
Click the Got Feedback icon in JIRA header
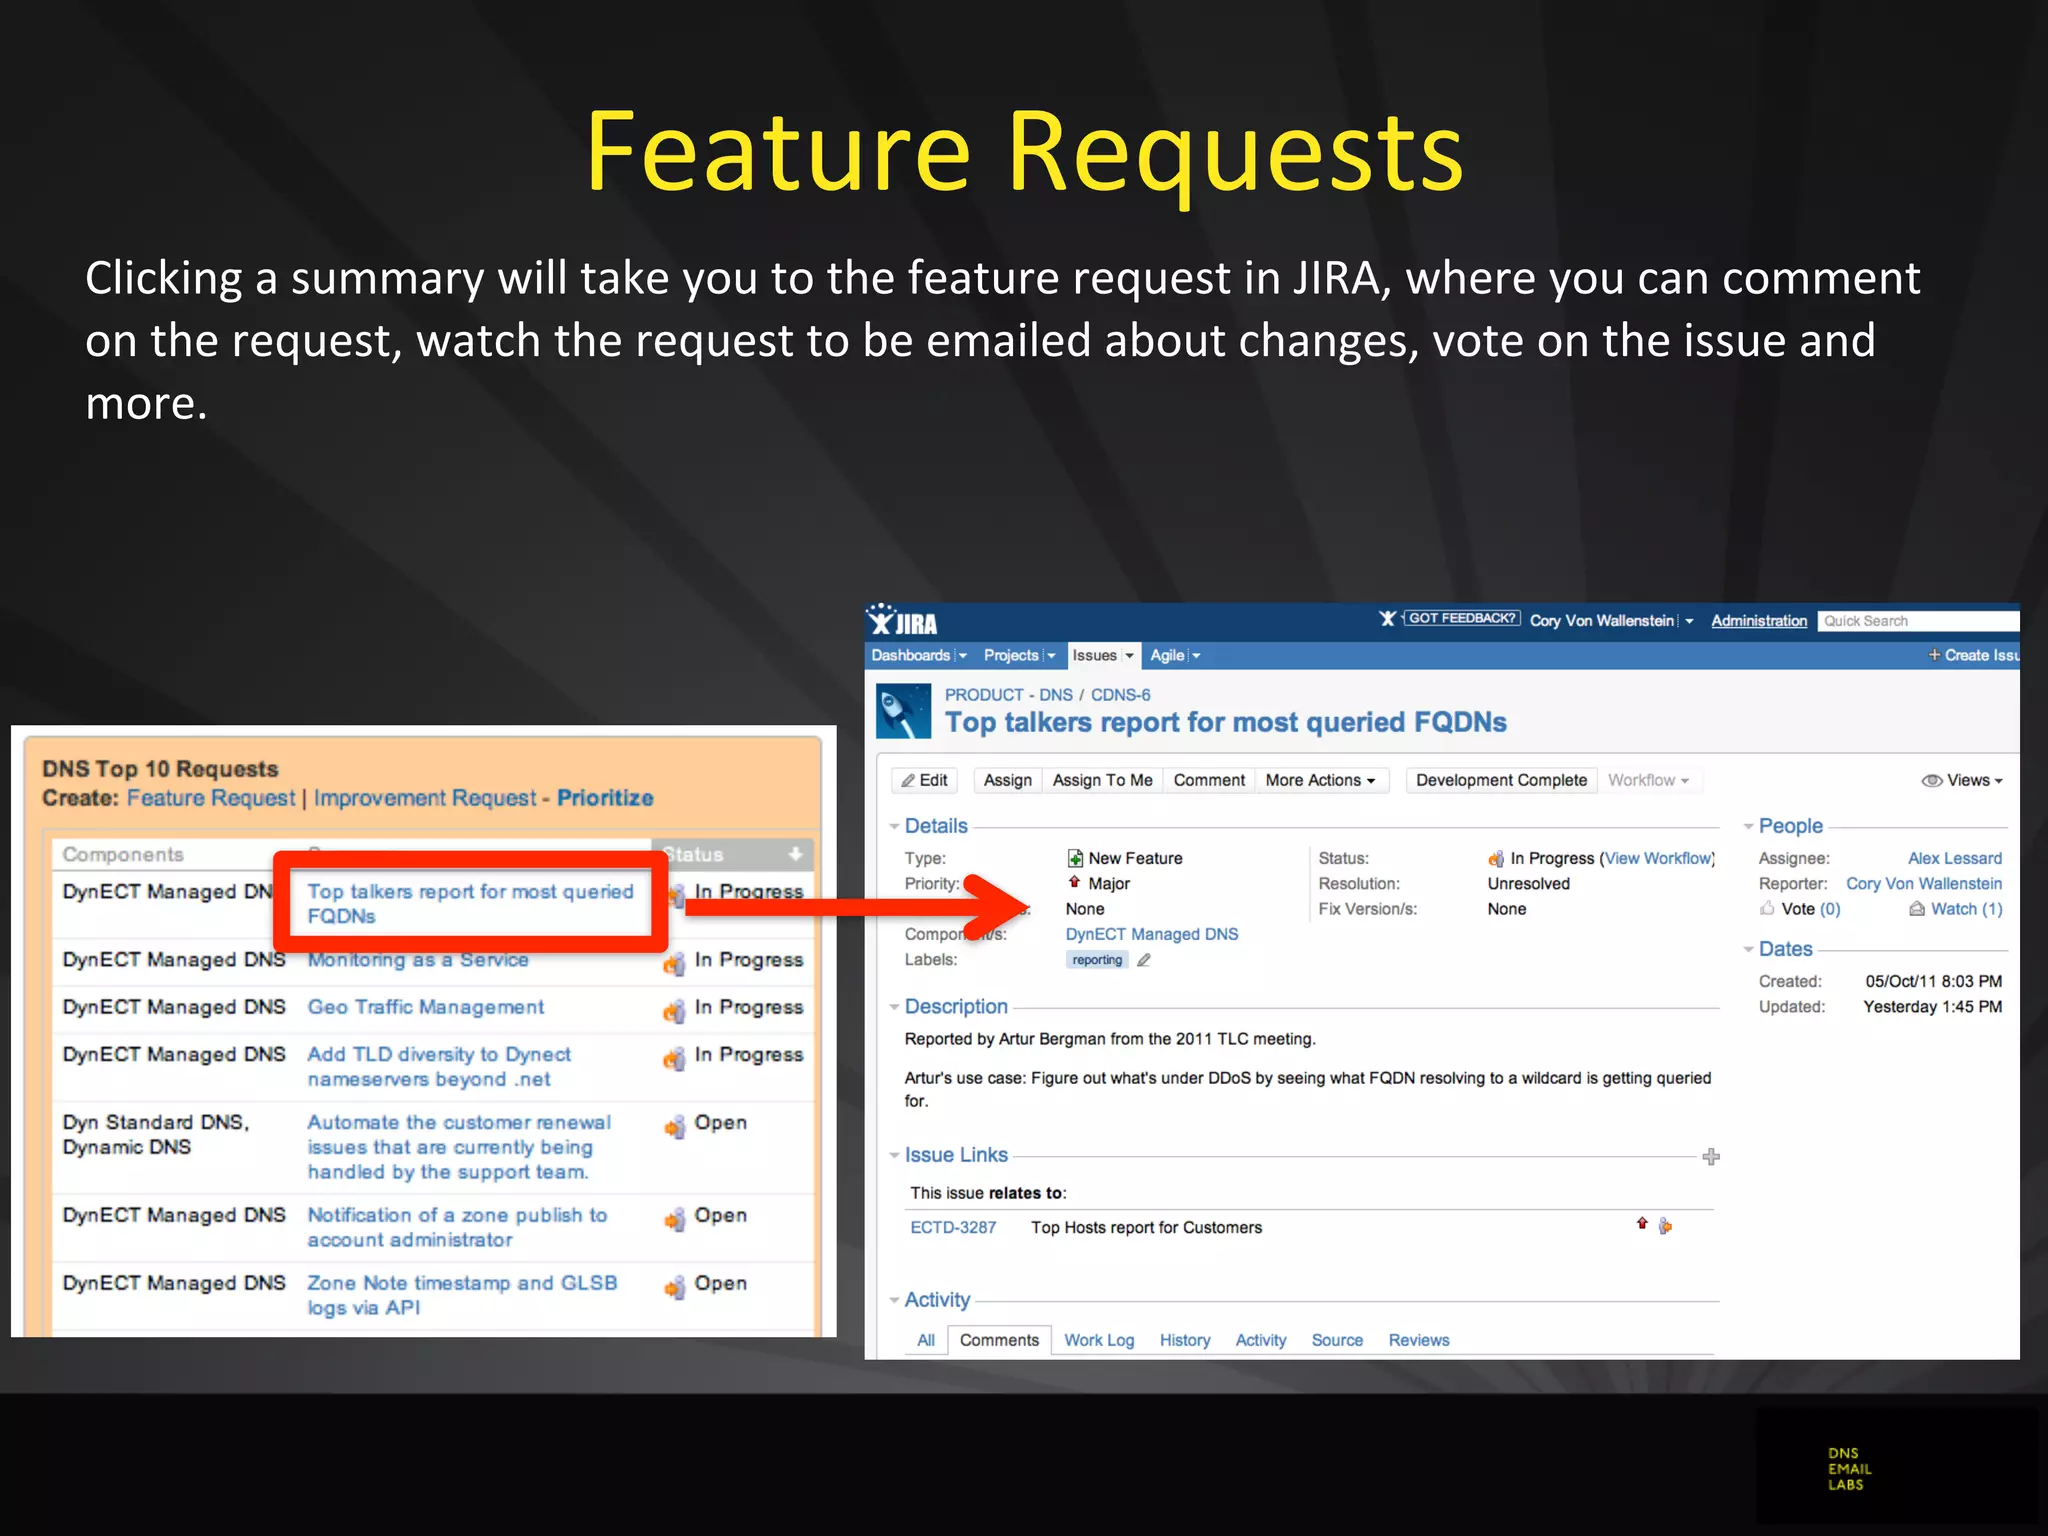pos(1387,619)
